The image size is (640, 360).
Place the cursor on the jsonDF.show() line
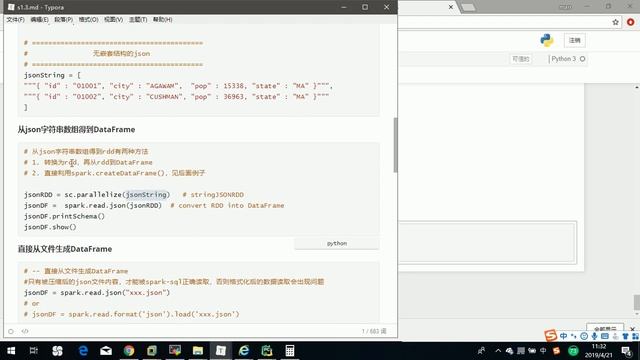[x=50, y=227]
